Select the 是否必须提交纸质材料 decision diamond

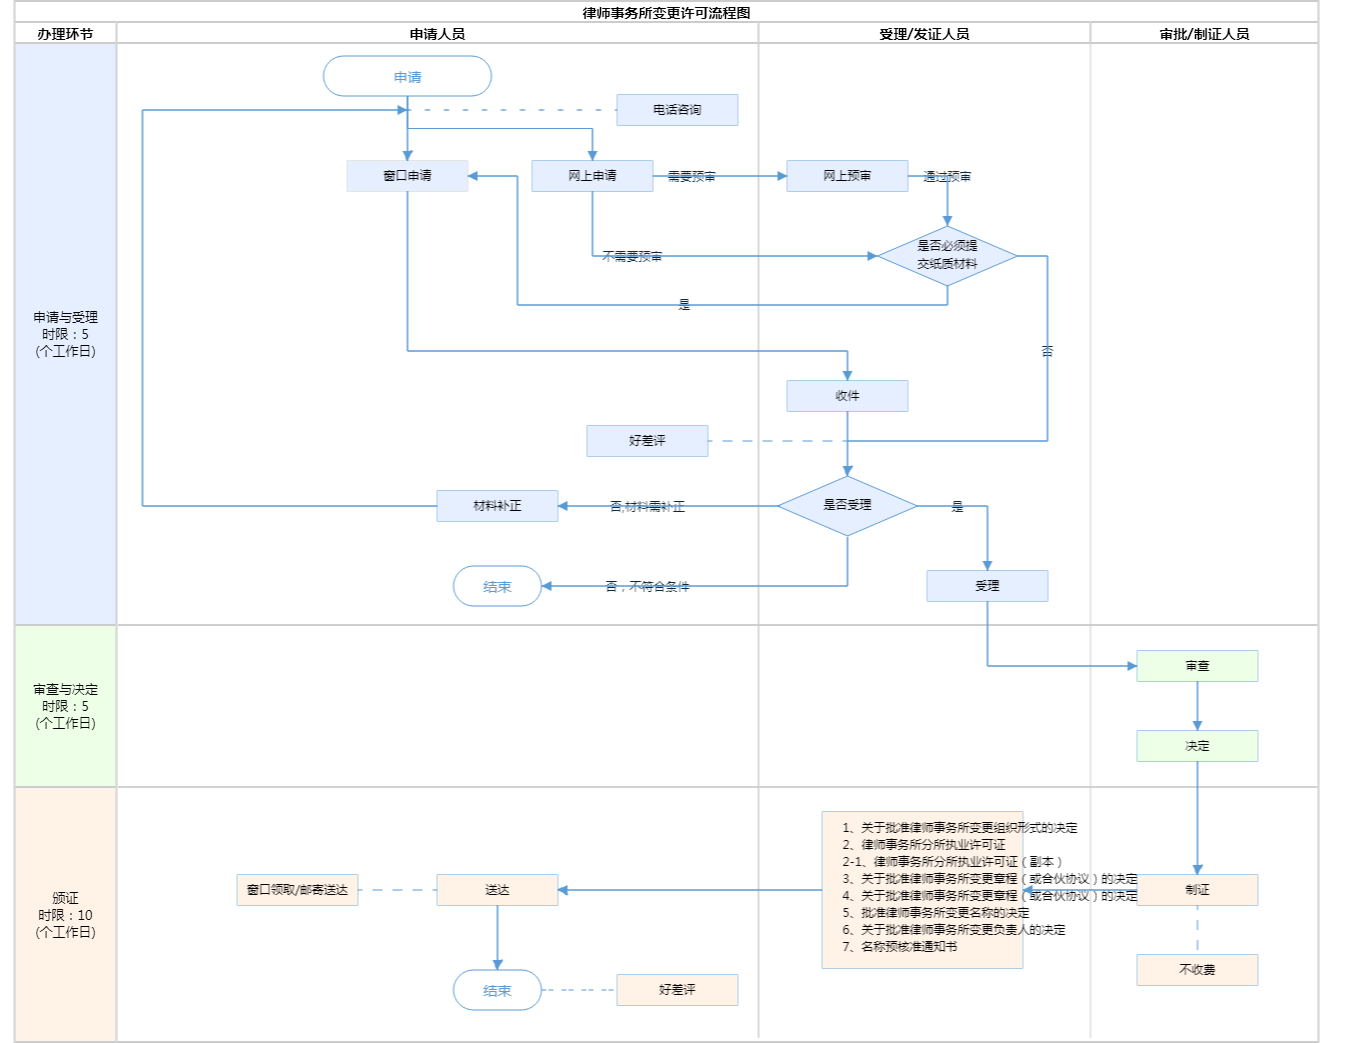tap(947, 256)
